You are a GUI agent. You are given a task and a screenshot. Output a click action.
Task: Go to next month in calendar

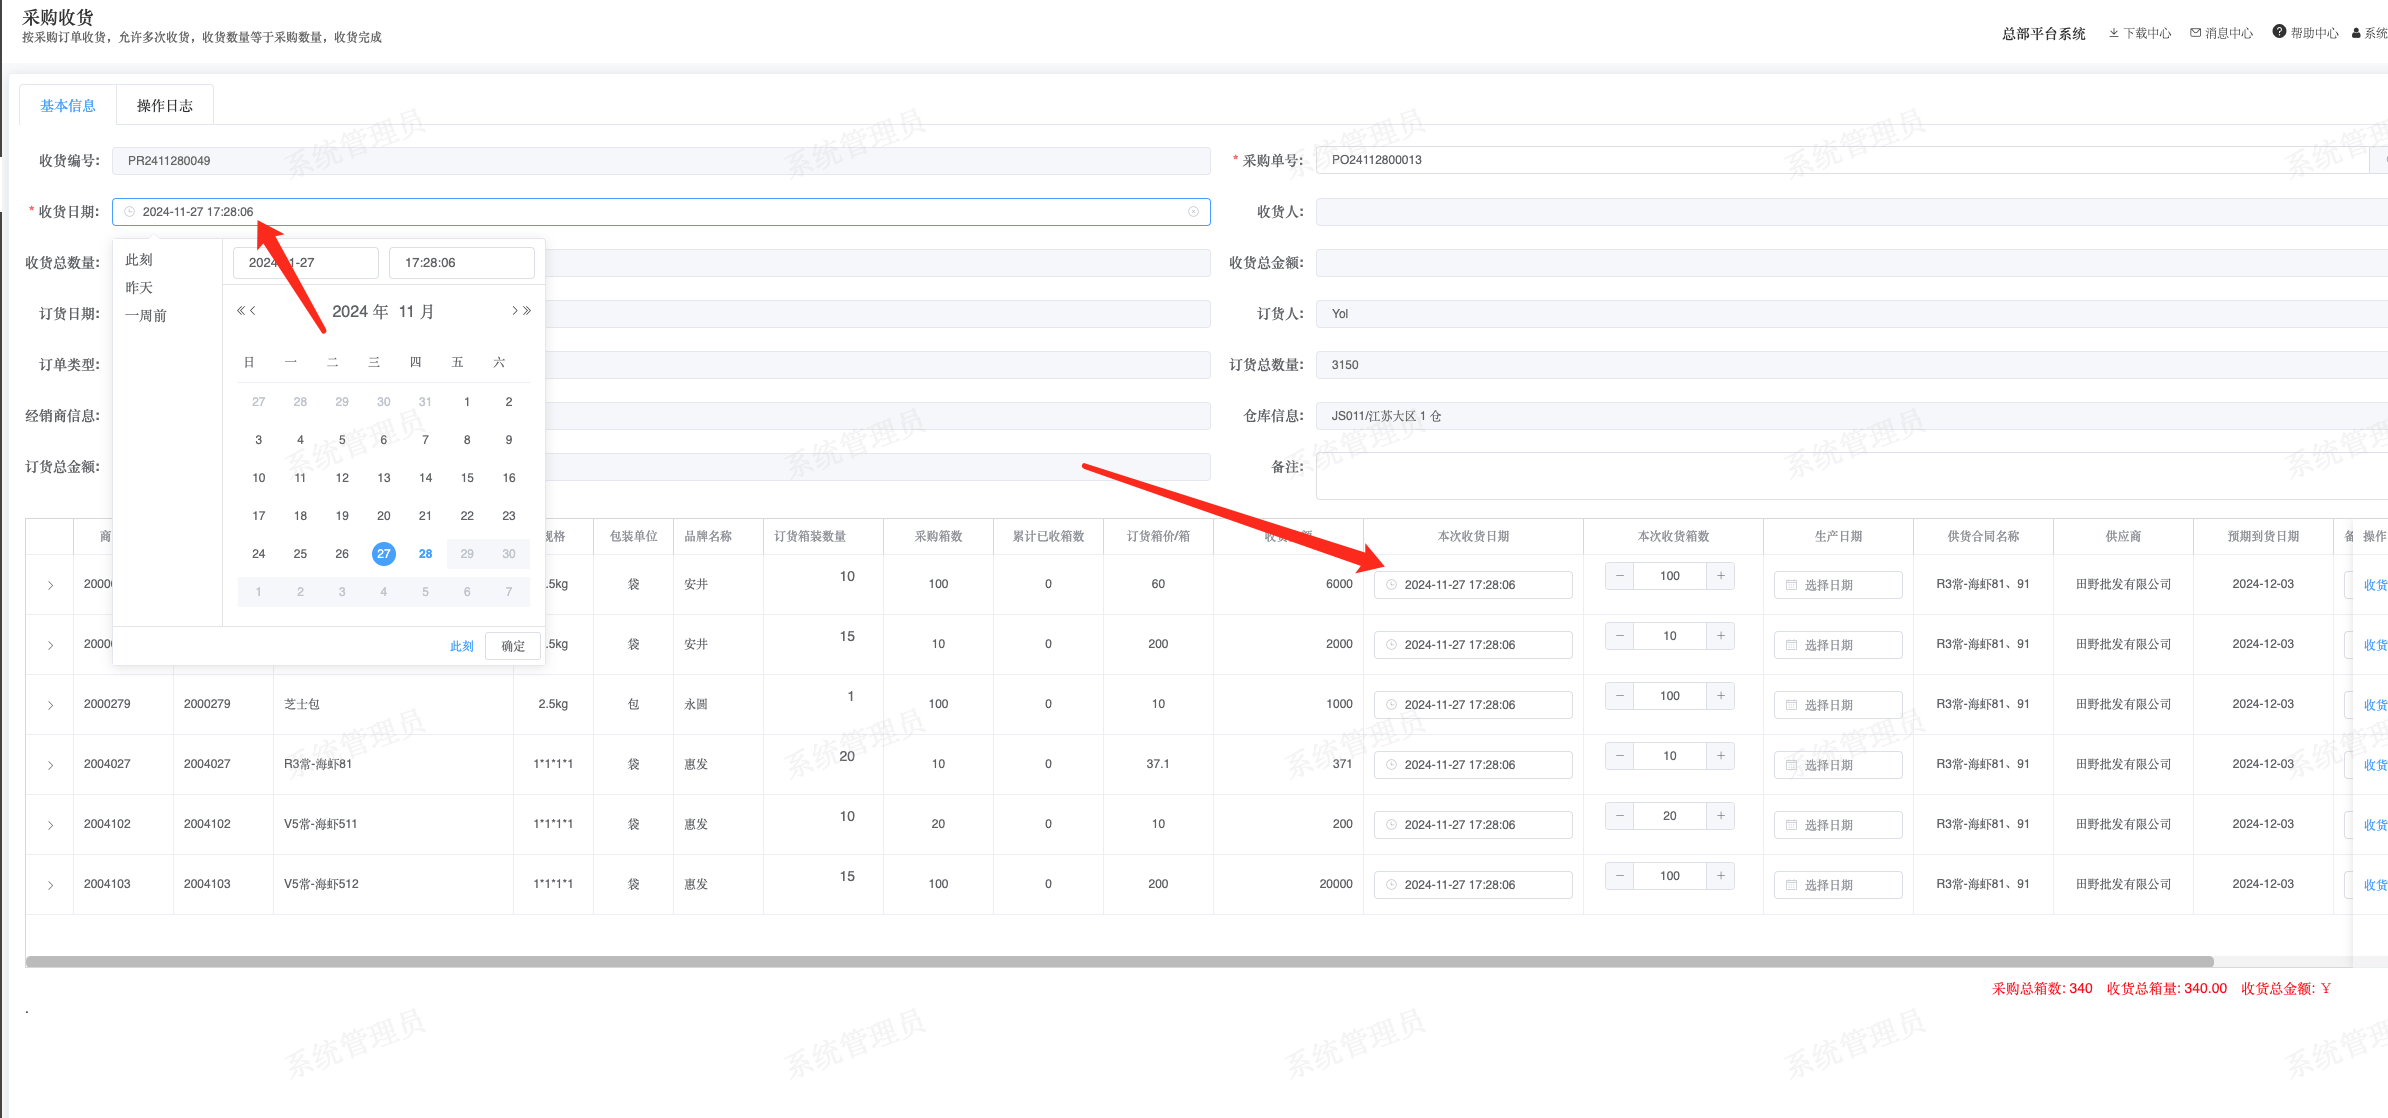(515, 311)
